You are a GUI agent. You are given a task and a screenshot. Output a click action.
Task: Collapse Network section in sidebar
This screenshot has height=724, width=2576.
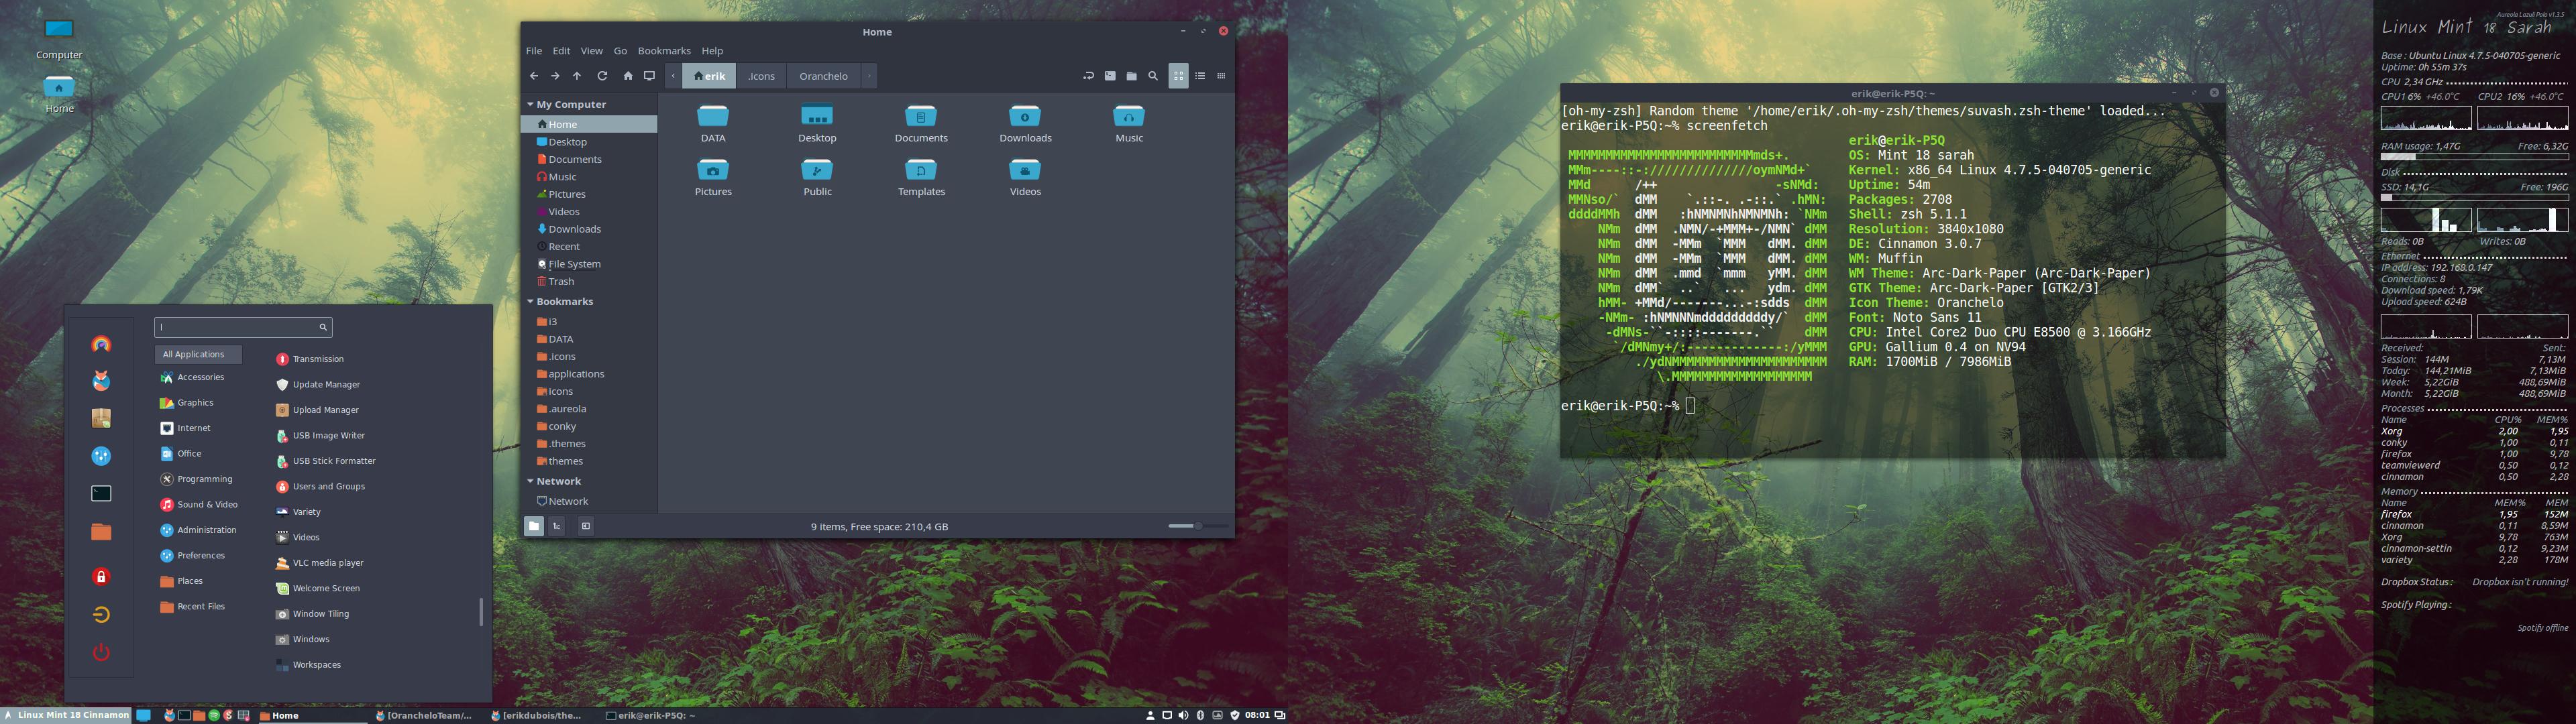(531, 481)
